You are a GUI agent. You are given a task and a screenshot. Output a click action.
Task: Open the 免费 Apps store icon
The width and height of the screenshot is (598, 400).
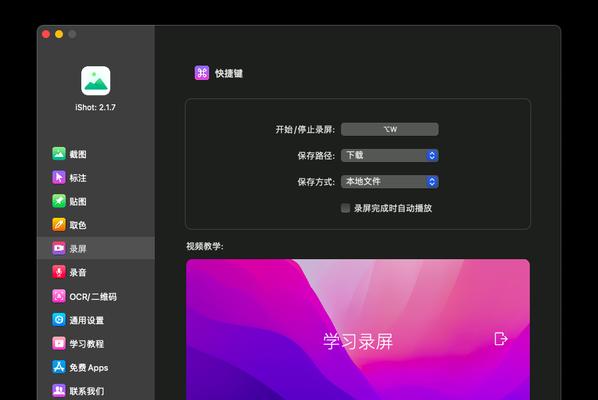point(59,367)
